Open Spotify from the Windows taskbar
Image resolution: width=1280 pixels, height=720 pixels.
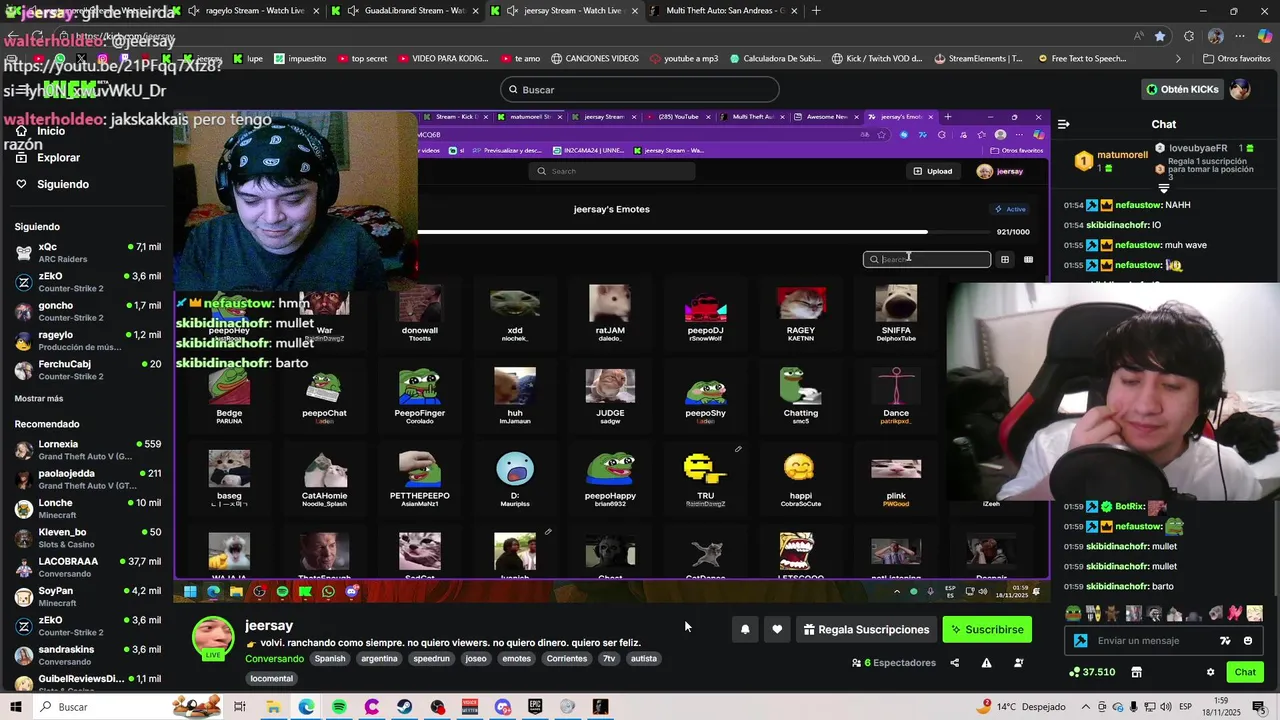coord(339,707)
